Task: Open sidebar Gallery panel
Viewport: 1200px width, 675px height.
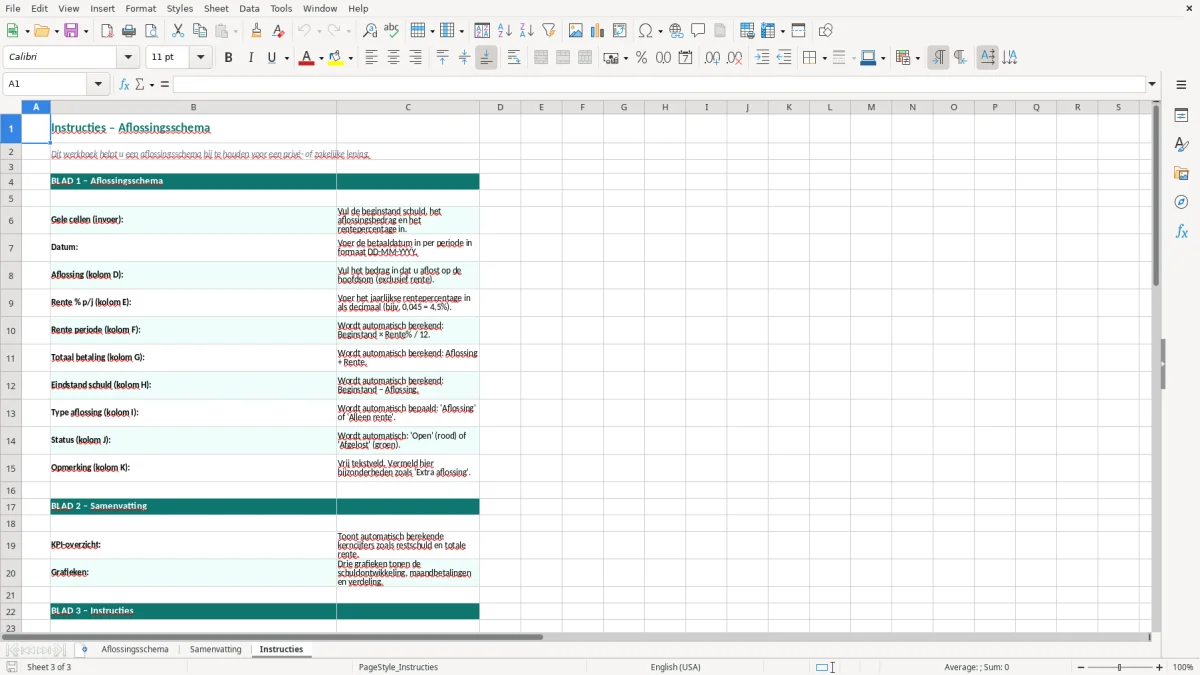Action: 1181,173
